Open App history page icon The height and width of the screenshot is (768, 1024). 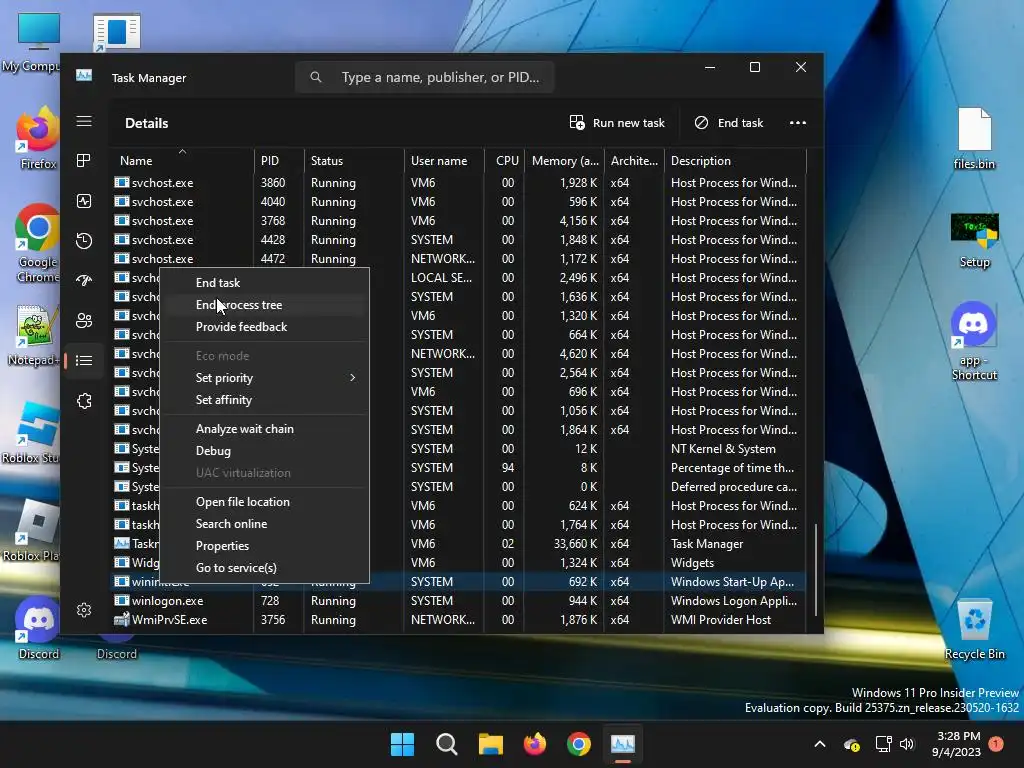(84, 241)
